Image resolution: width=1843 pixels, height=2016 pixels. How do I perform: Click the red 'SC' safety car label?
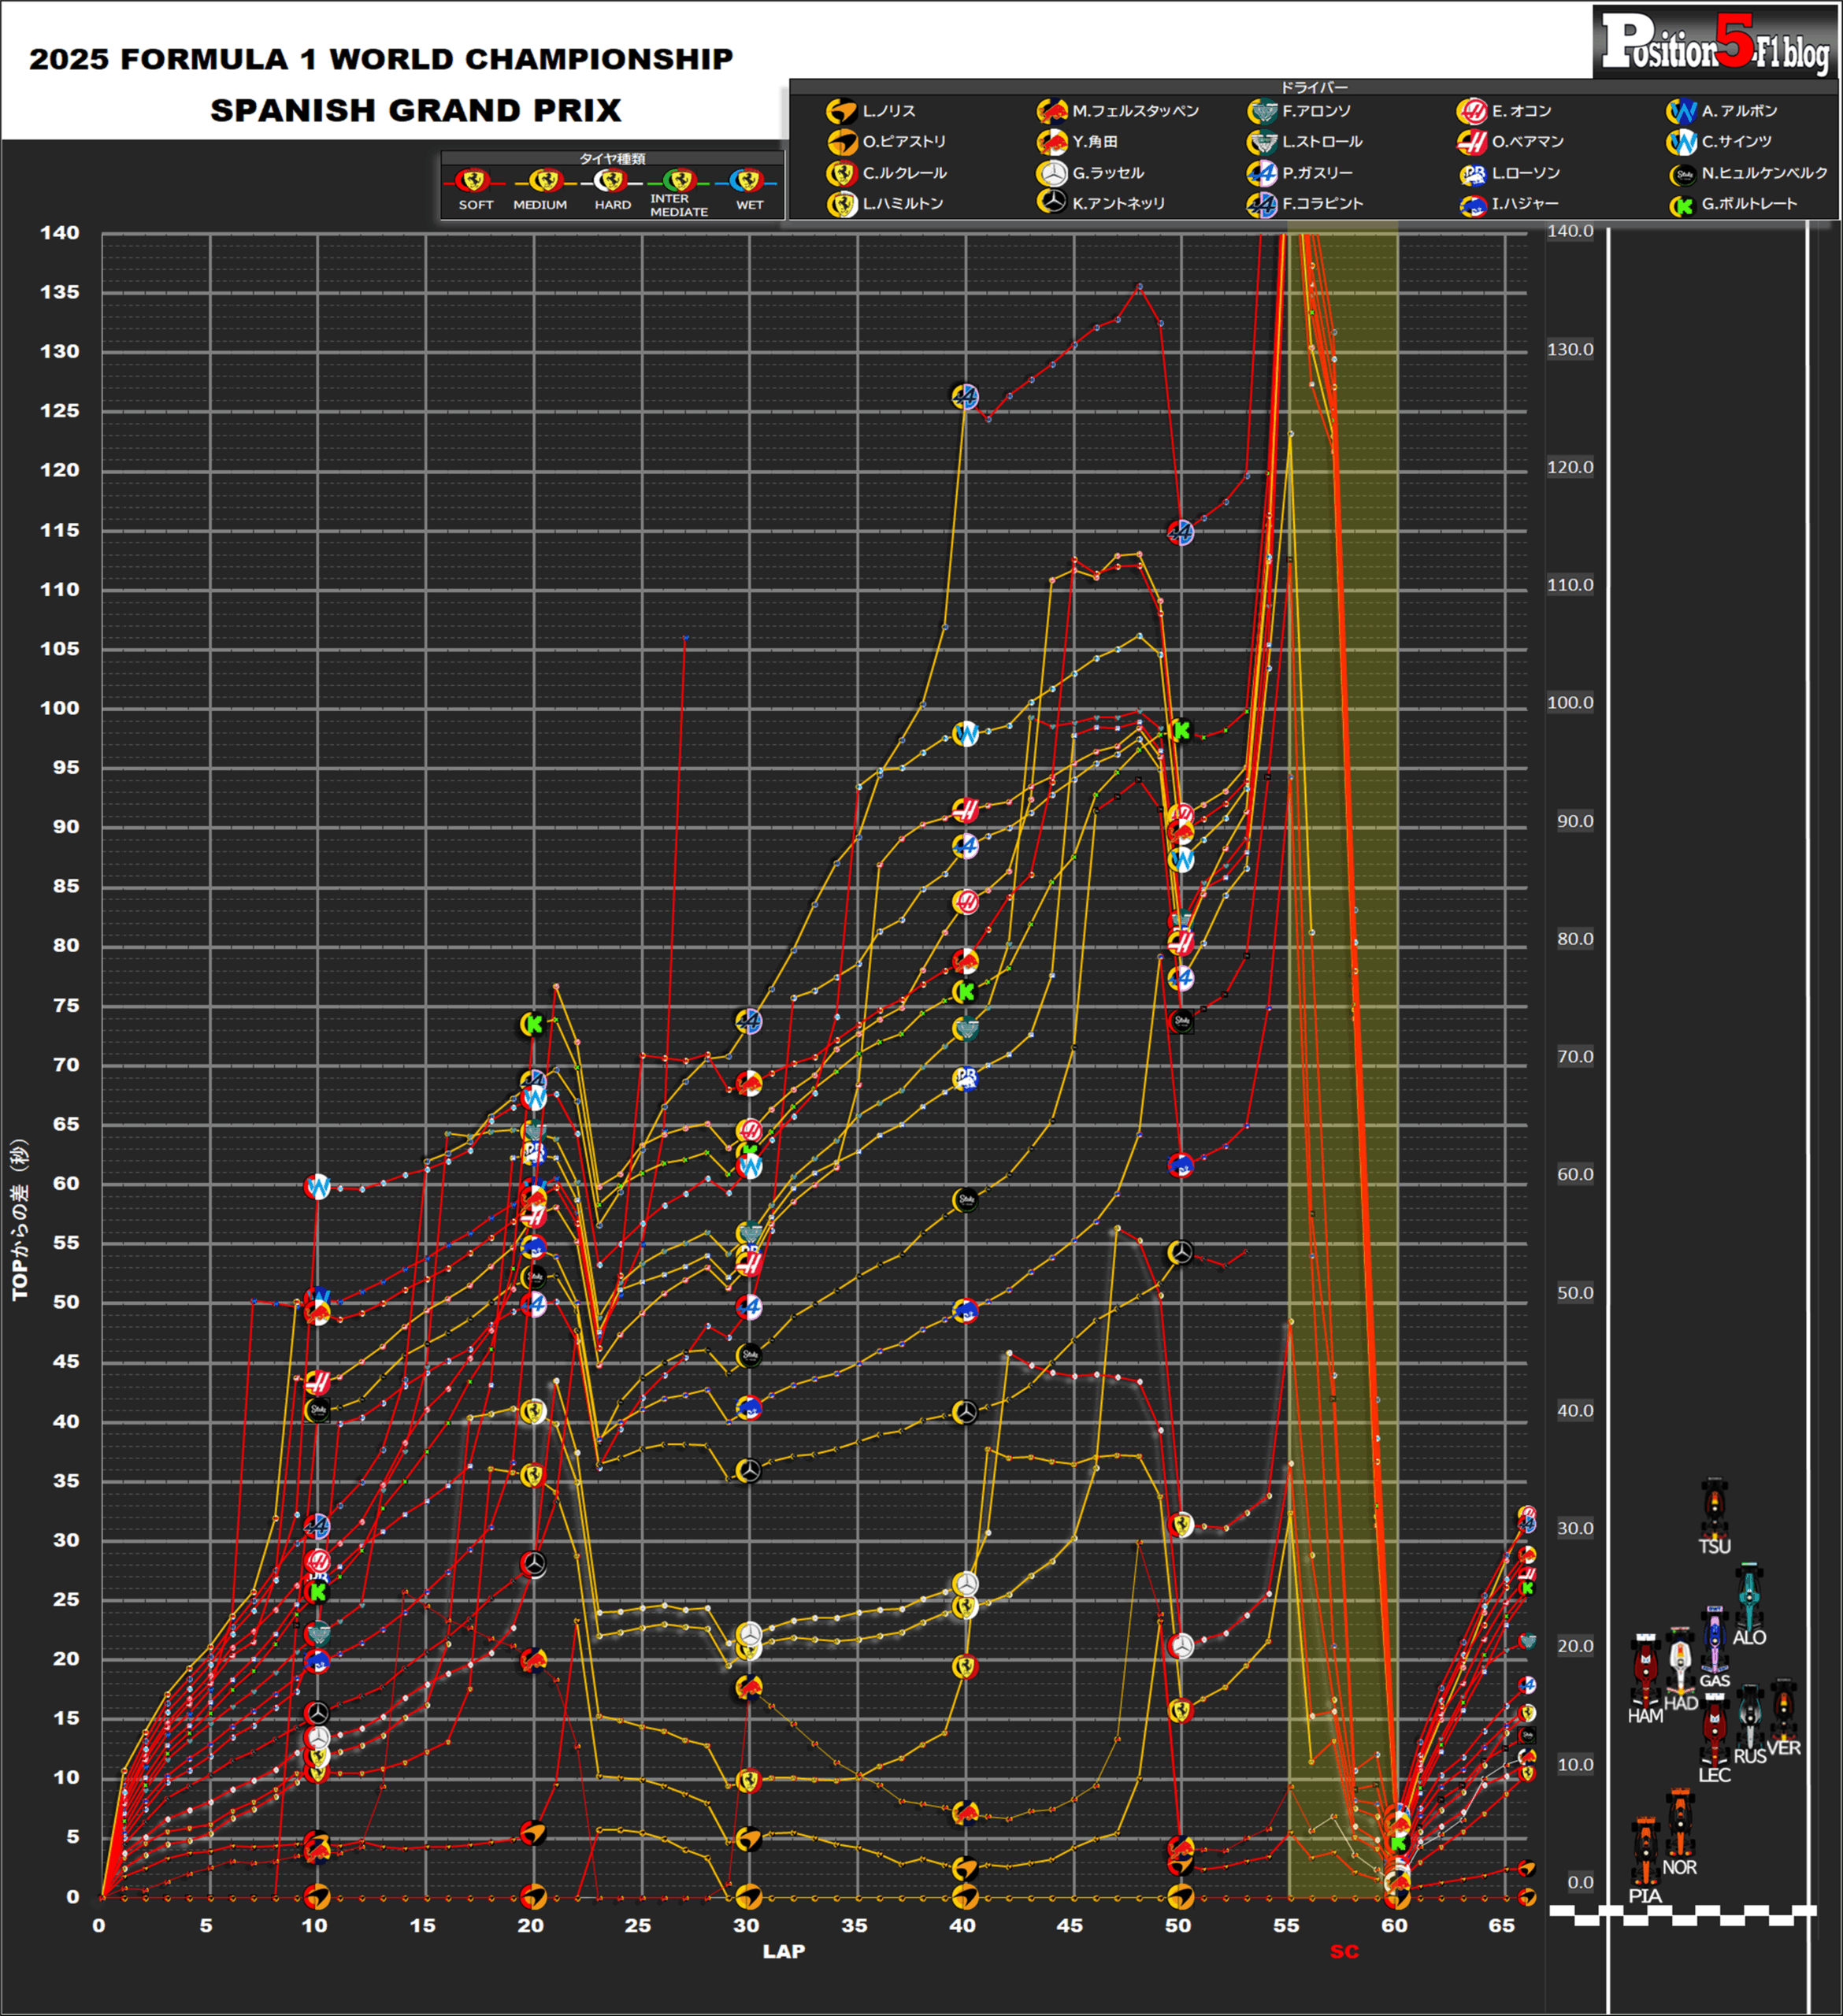[x=1344, y=1952]
